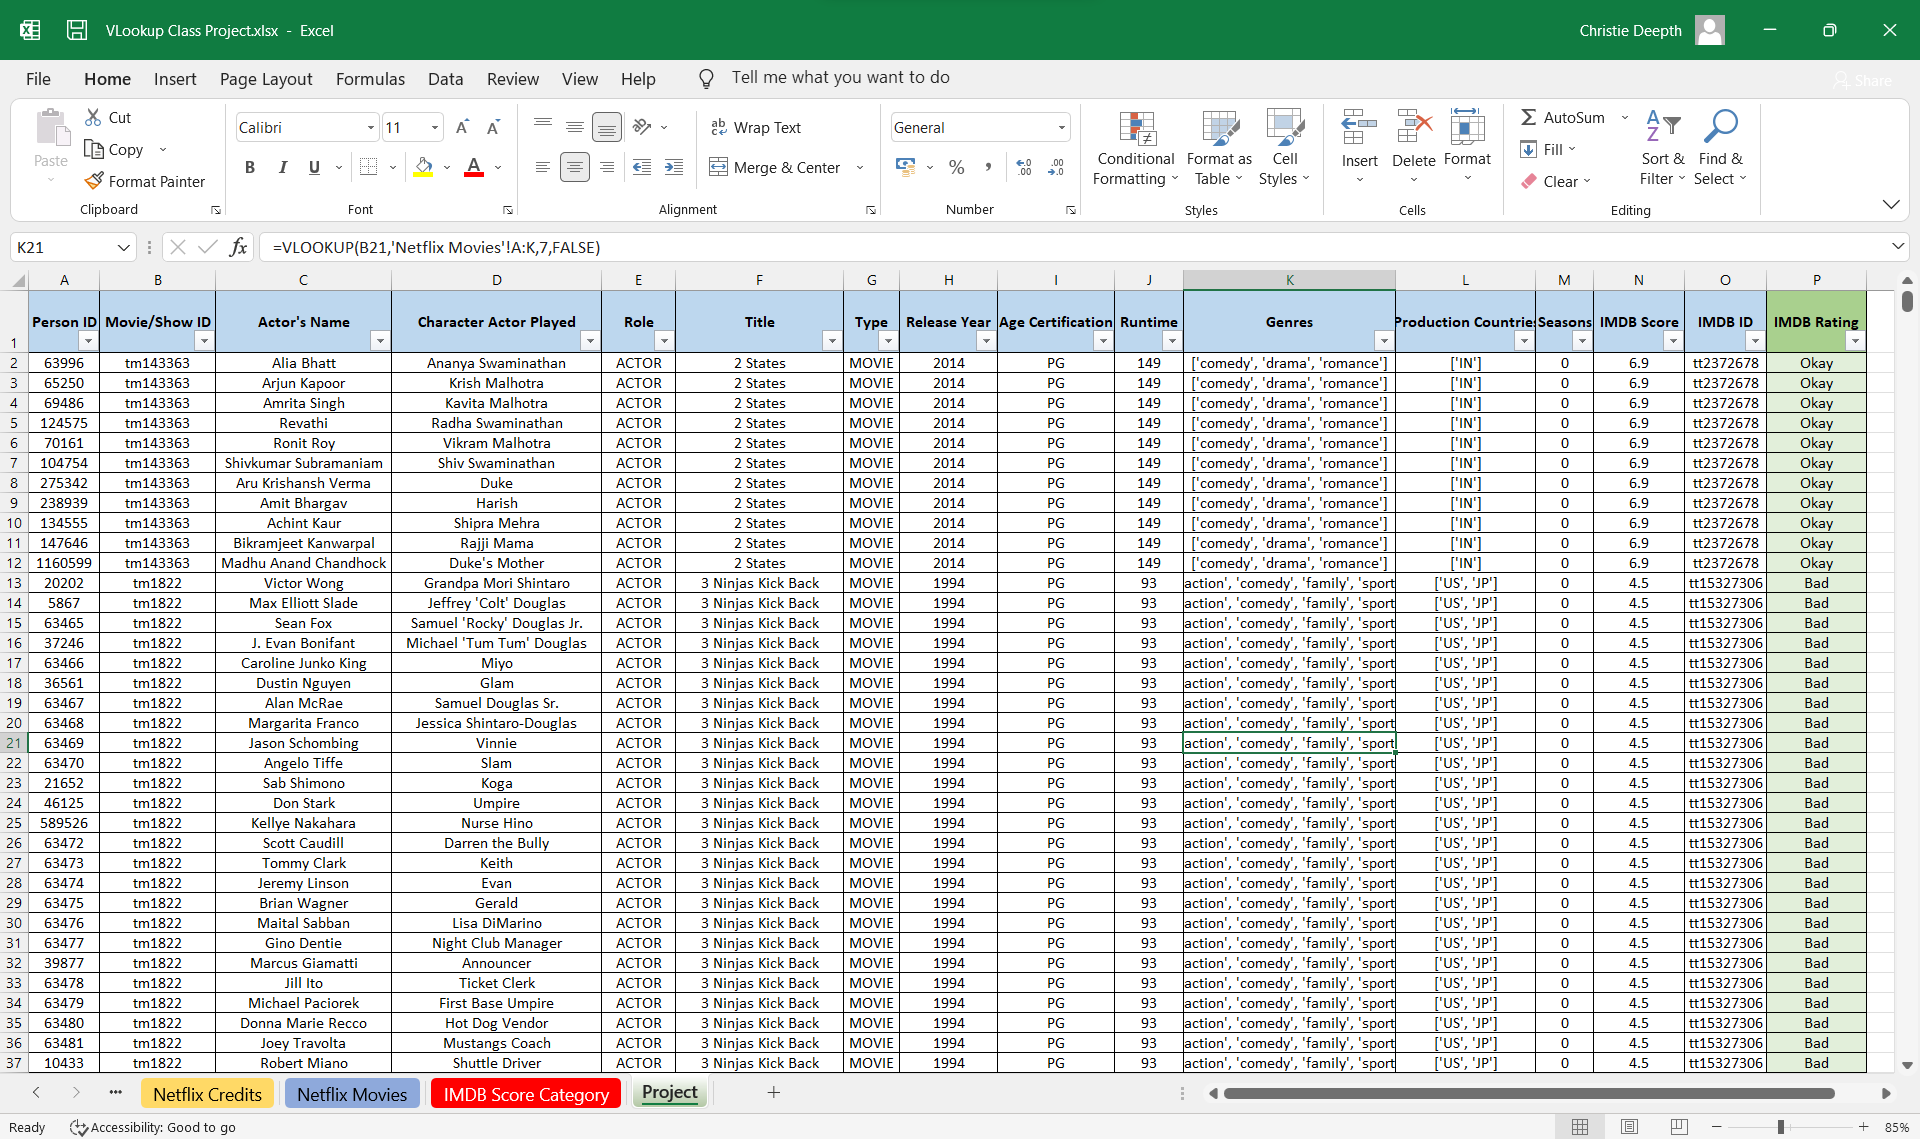Click Increase Decimal icon
The image size is (1920, 1139).
(x=1024, y=167)
